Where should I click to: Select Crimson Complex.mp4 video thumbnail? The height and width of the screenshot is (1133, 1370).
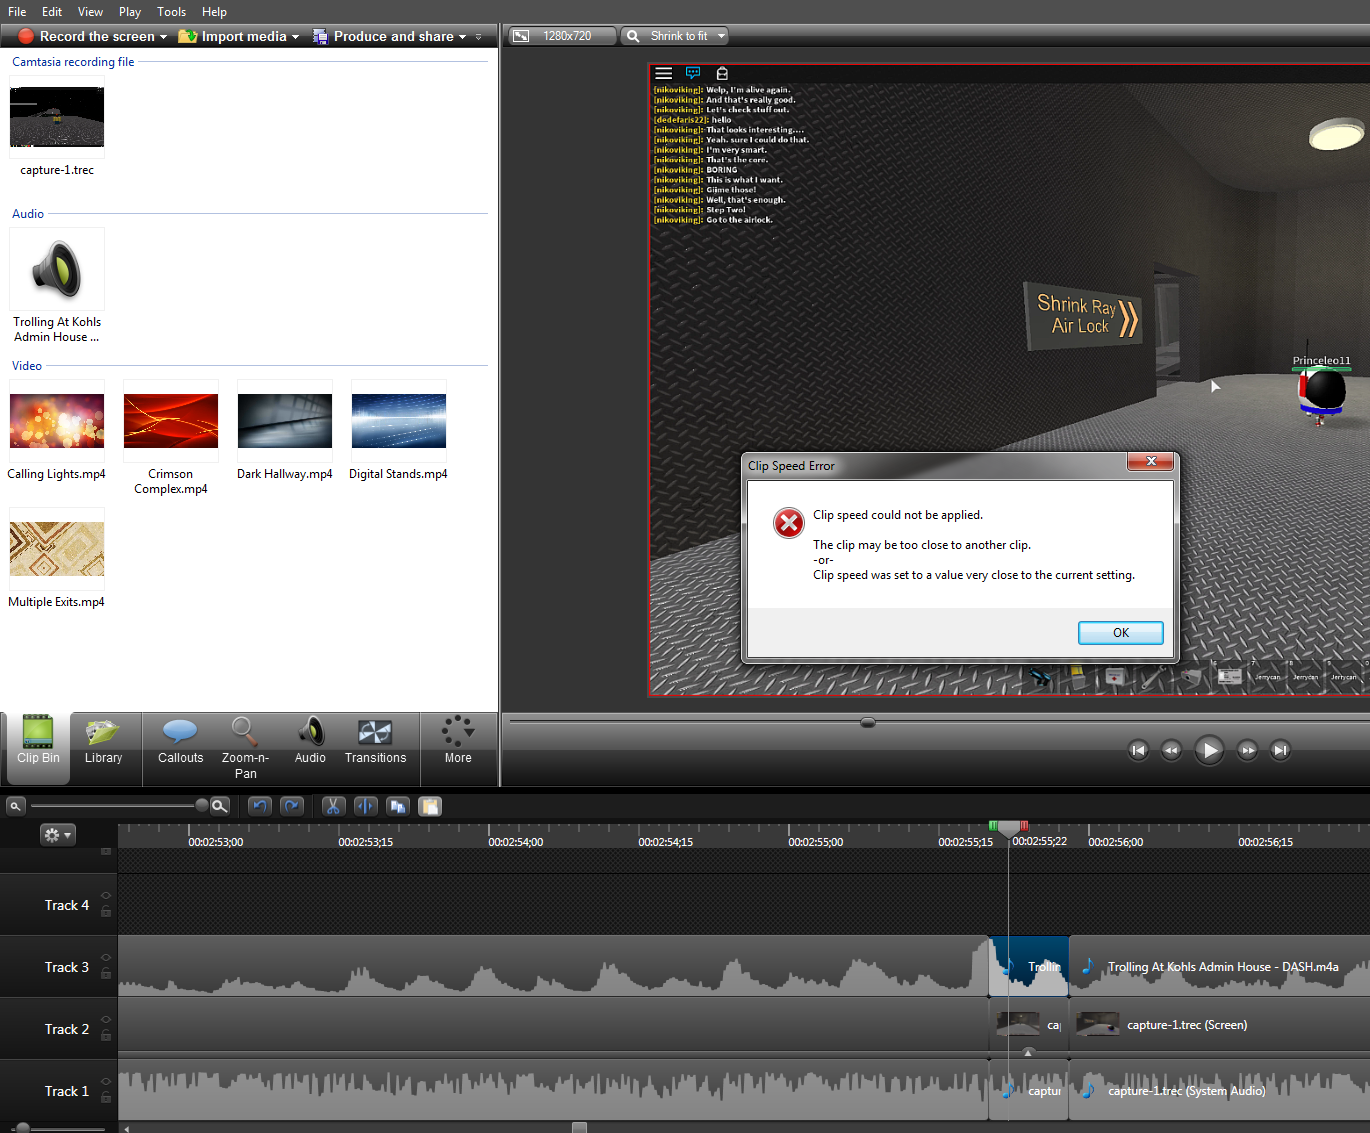(171, 421)
